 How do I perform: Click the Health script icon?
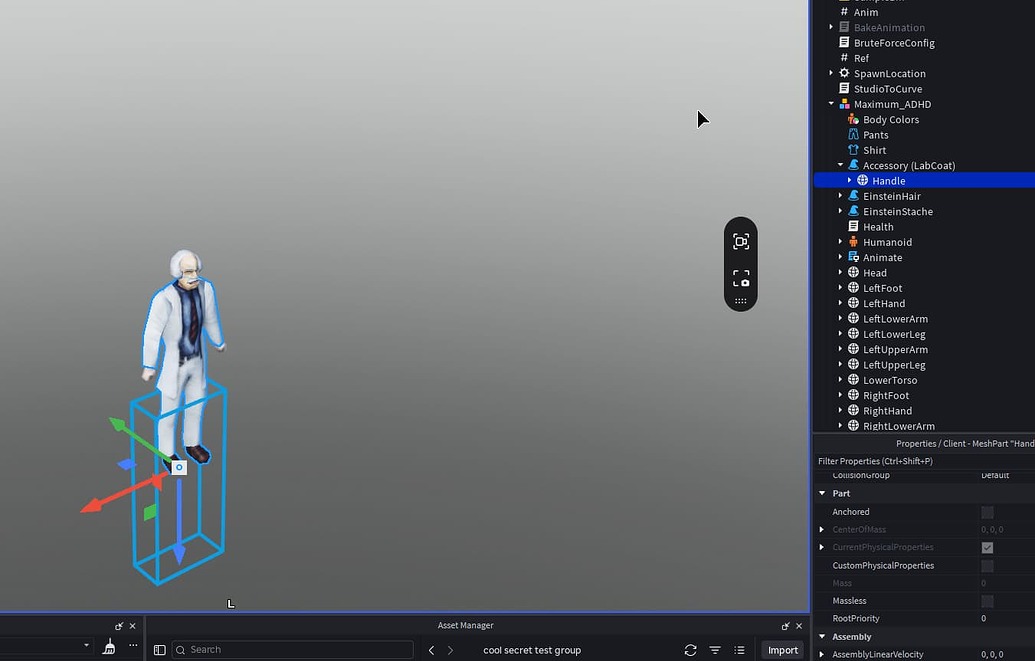(853, 226)
